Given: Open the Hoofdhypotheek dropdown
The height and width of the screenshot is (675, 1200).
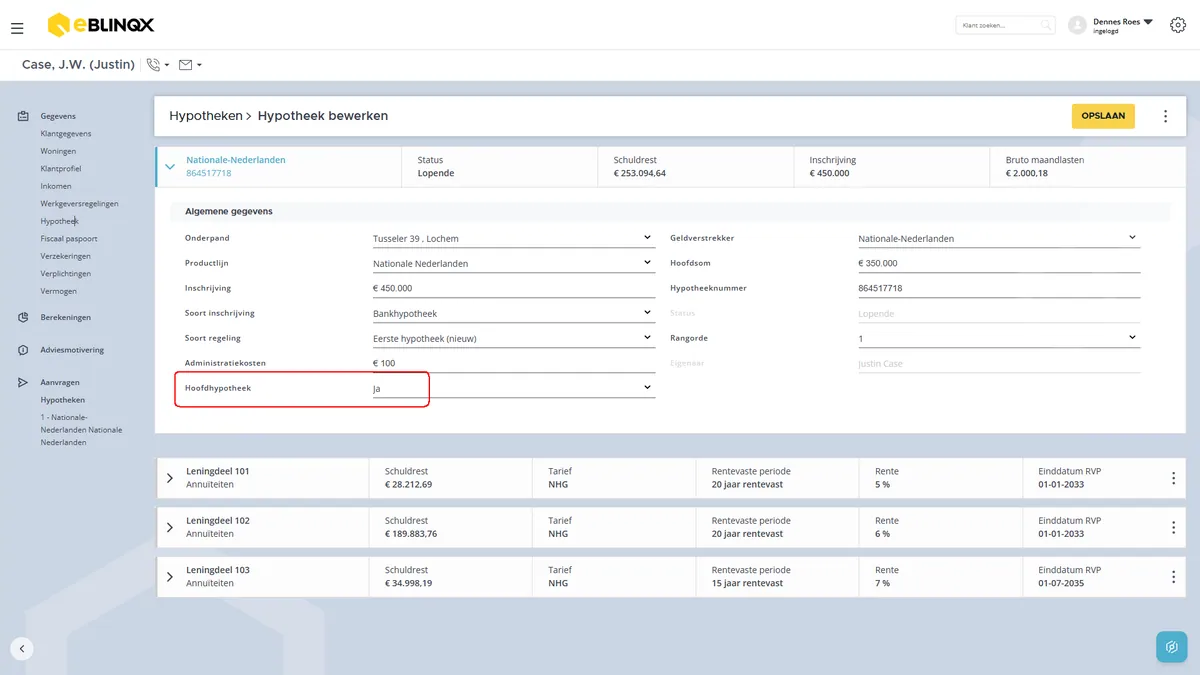Looking at the screenshot, I should (x=514, y=388).
